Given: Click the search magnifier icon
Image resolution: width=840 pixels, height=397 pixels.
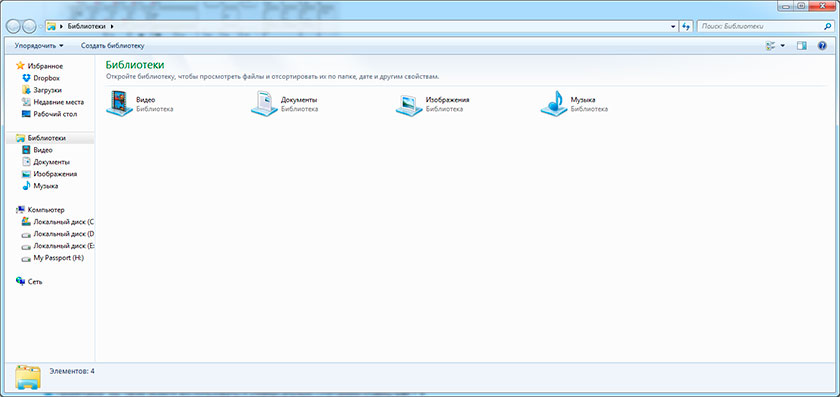Looking at the screenshot, I should coord(828,26).
